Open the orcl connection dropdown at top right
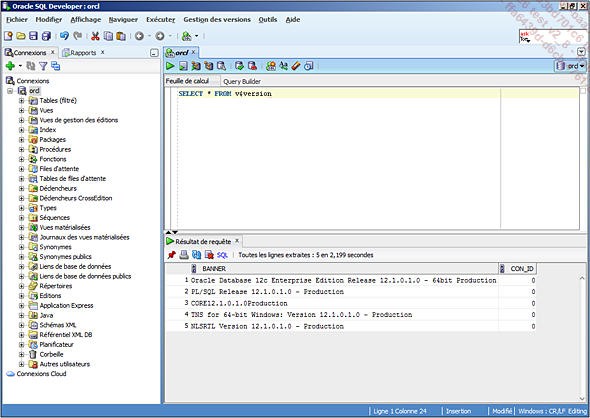The height and width of the screenshot is (418, 590). click(571, 66)
